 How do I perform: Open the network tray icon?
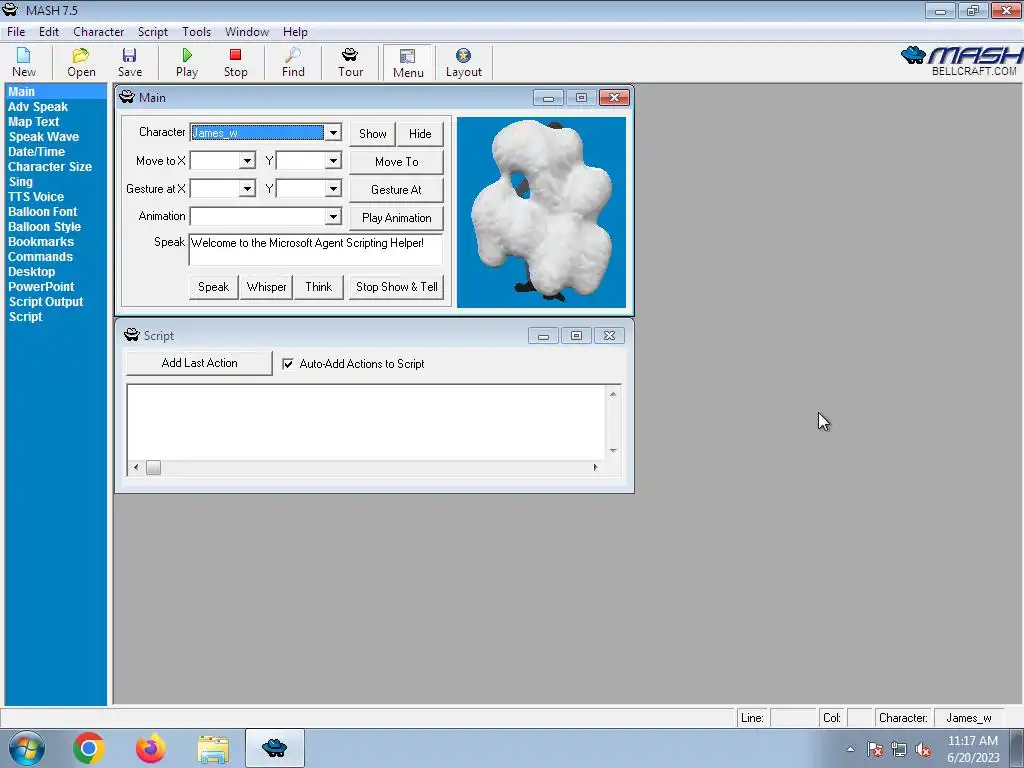click(899, 750)
